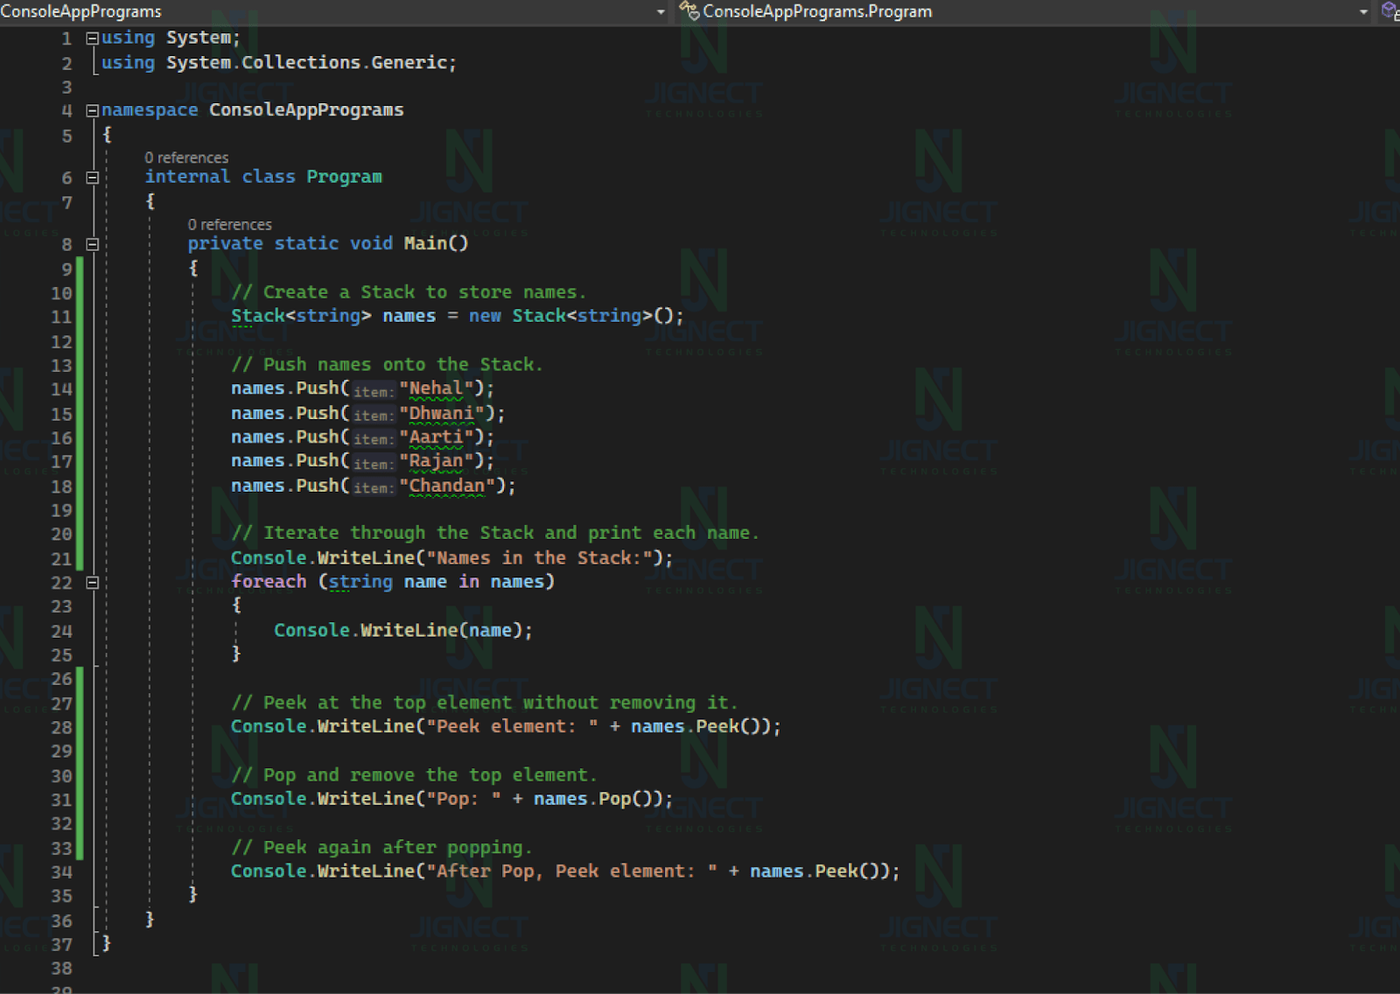Click the comment "Create a Stack to store names."

pyautogui.click(x=409, y=293)
